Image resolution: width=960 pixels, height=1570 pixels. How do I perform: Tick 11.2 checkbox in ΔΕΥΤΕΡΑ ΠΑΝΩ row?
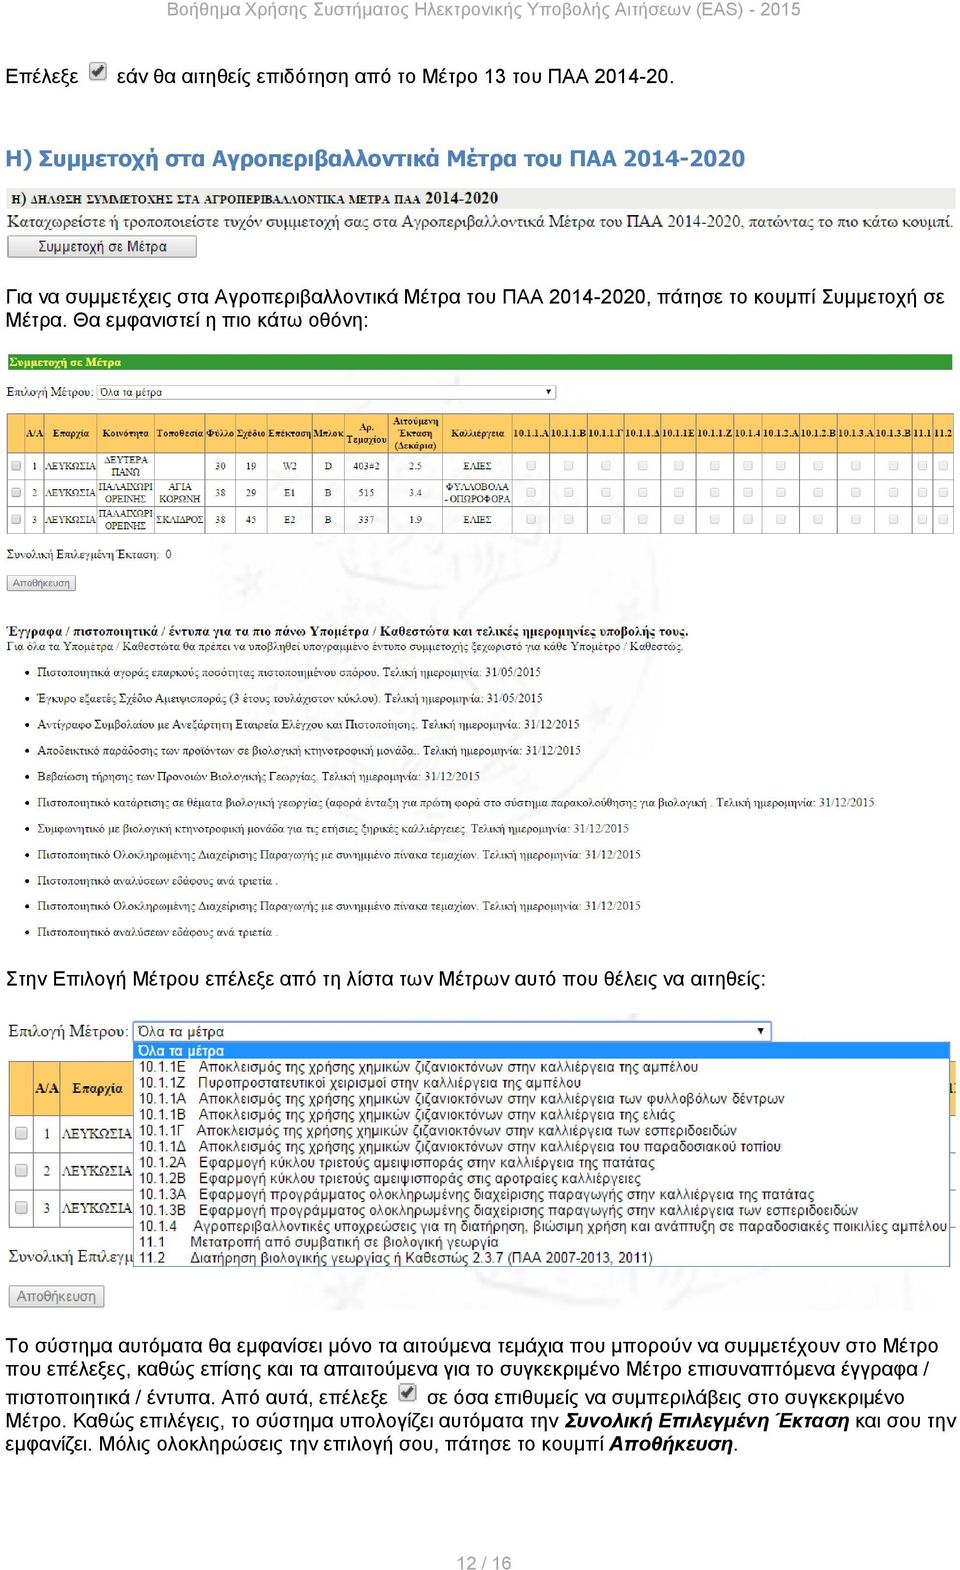tap(942, 466)
